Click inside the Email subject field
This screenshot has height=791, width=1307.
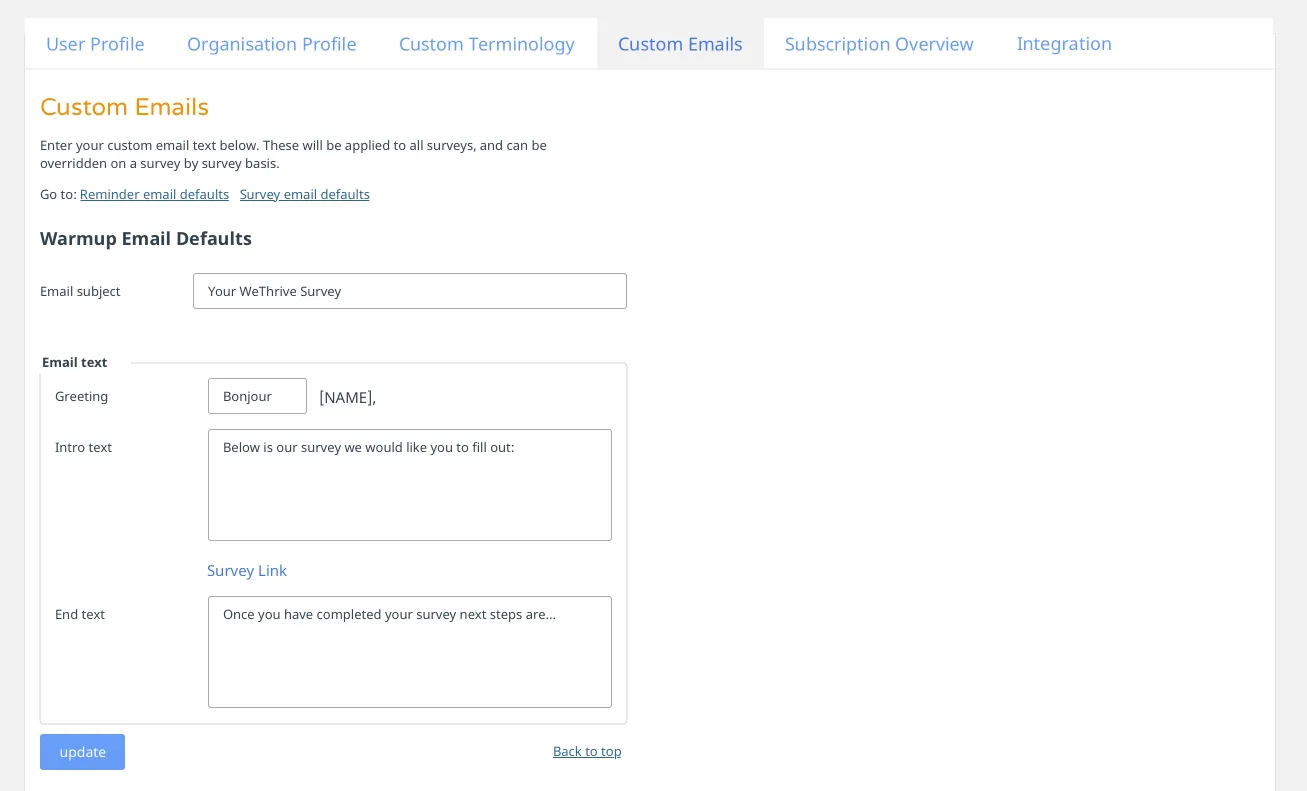click(410, 291)
